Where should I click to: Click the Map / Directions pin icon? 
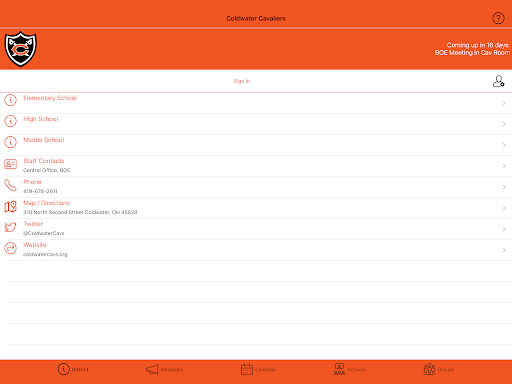point(10,206)
